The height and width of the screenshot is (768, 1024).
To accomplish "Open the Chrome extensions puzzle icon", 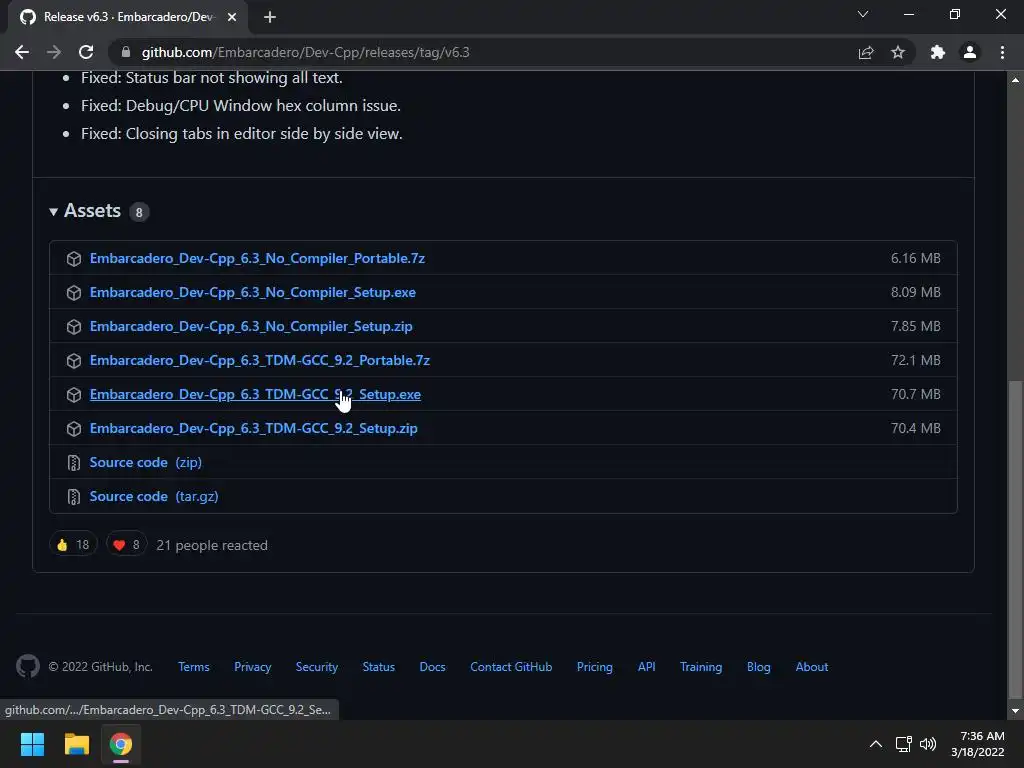I will pyautogui.click(x=938, y=52).
